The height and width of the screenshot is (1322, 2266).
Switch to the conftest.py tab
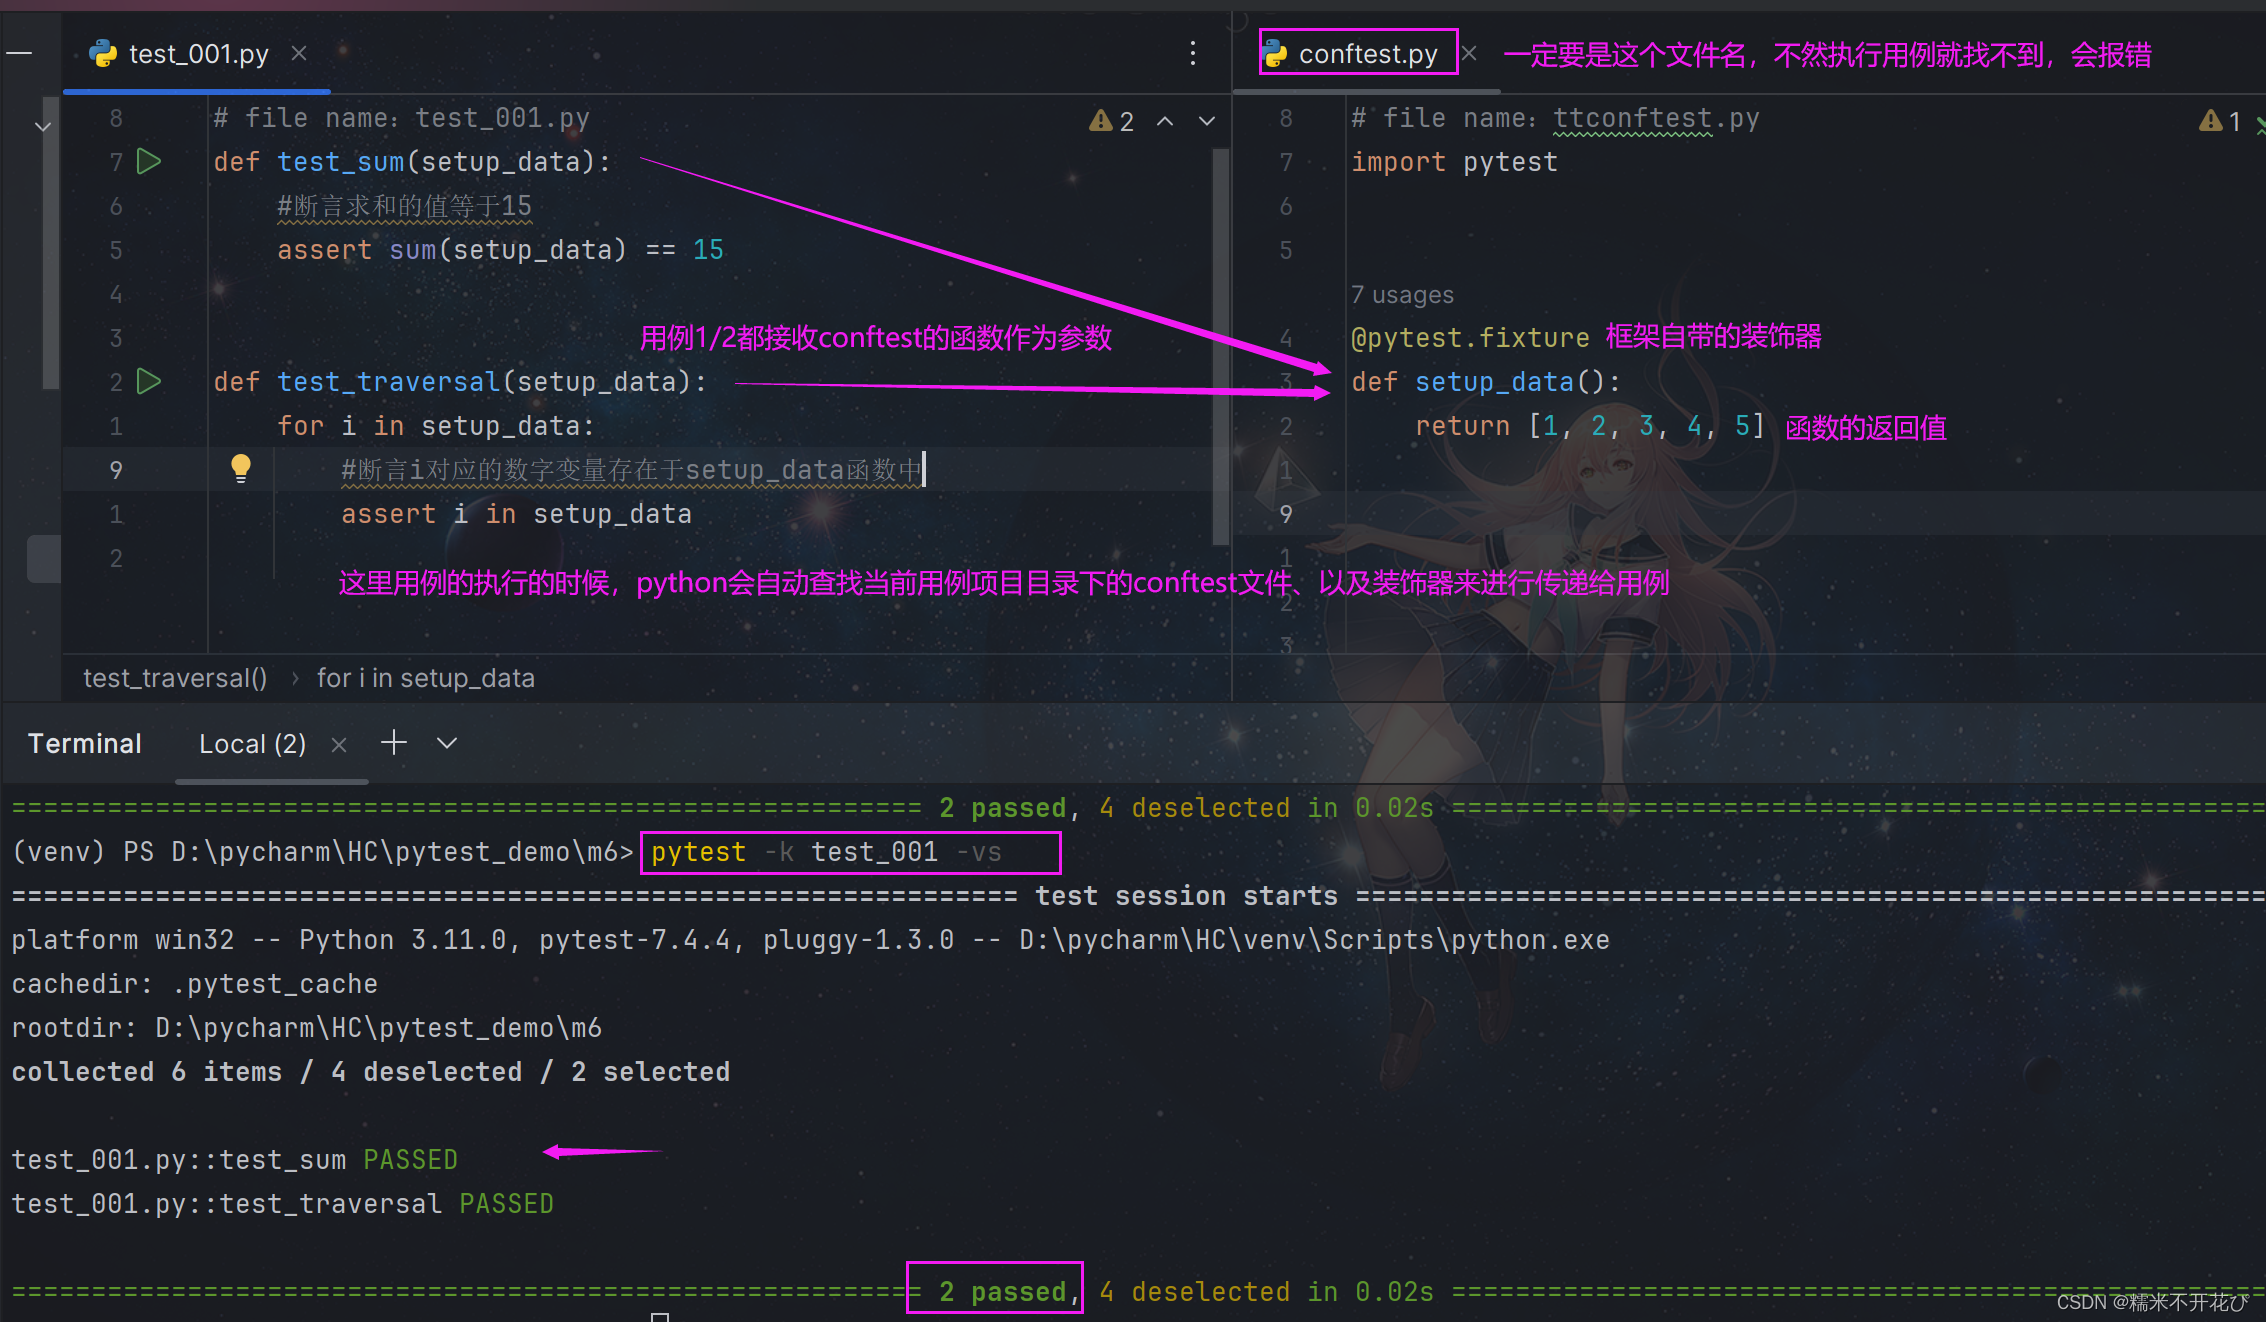click(x=1366, y=54)
